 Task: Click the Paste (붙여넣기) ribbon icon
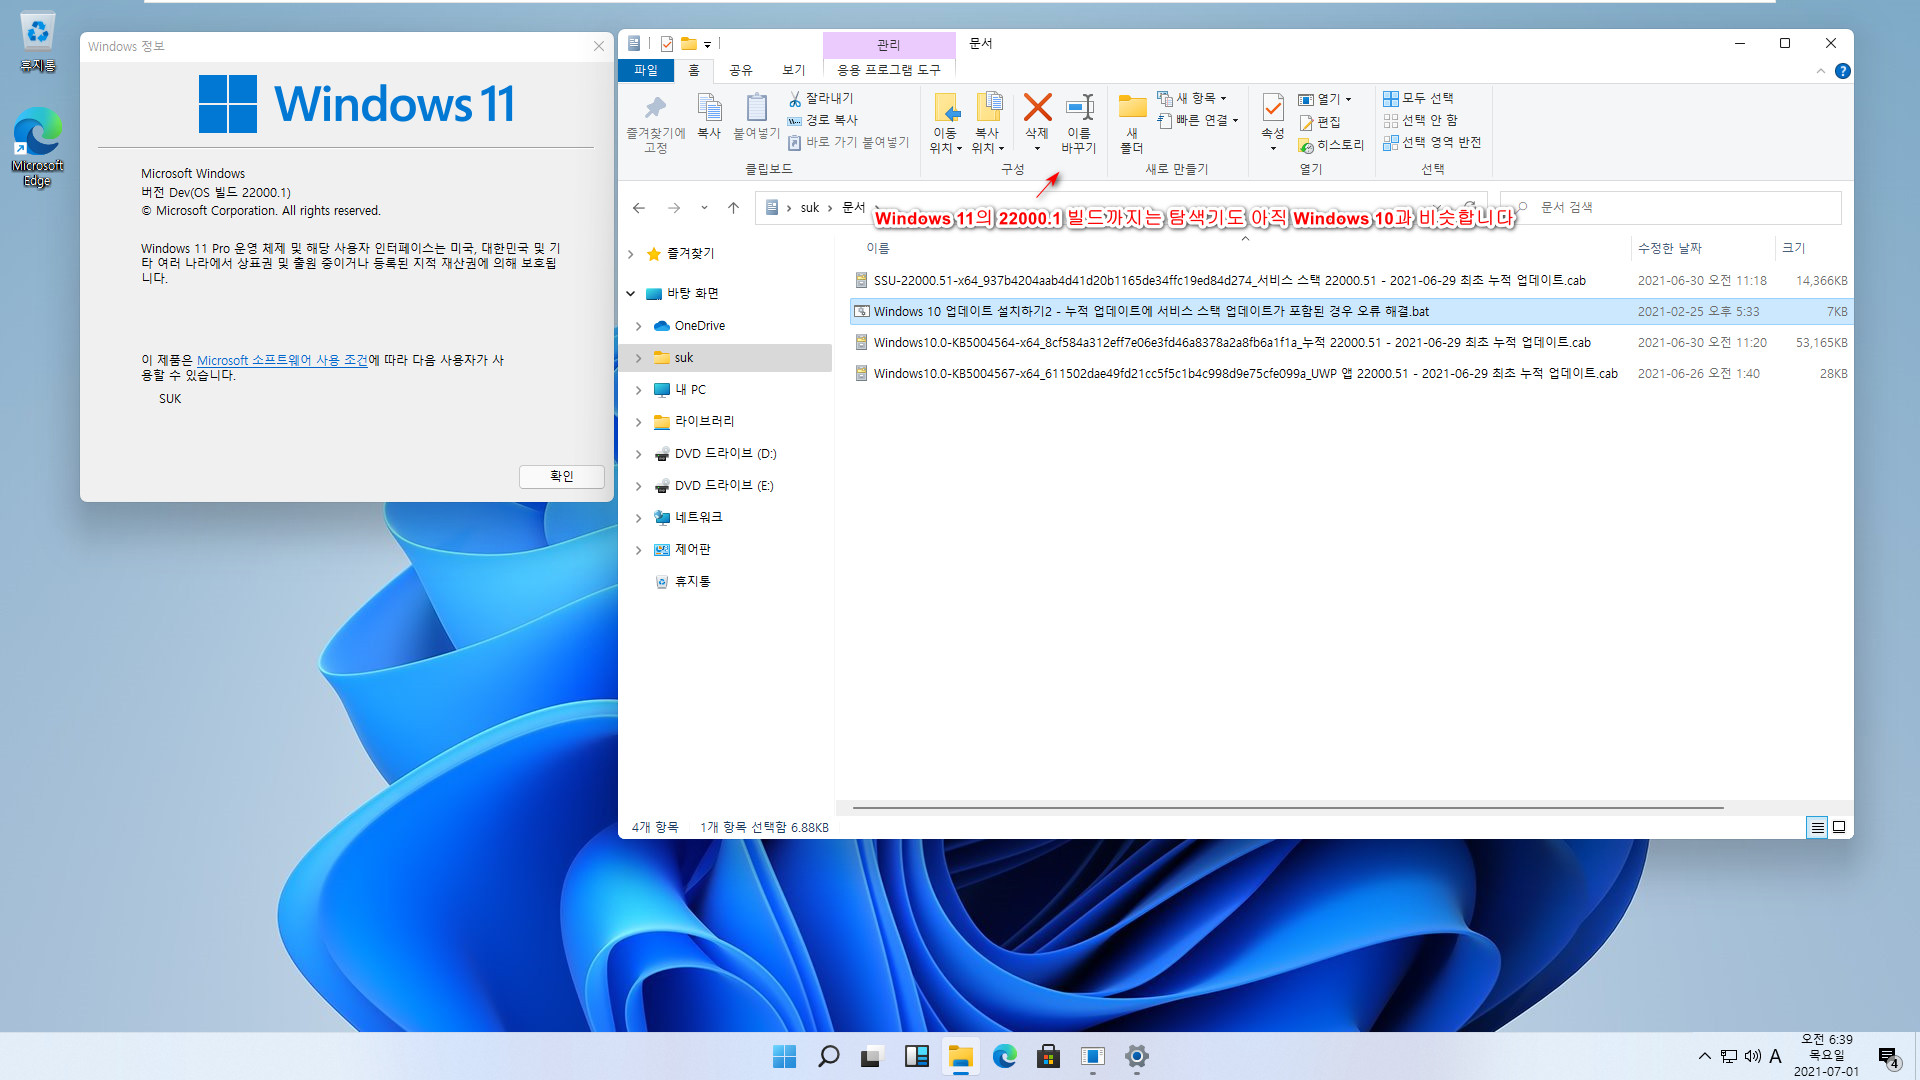tap(756, 108)
